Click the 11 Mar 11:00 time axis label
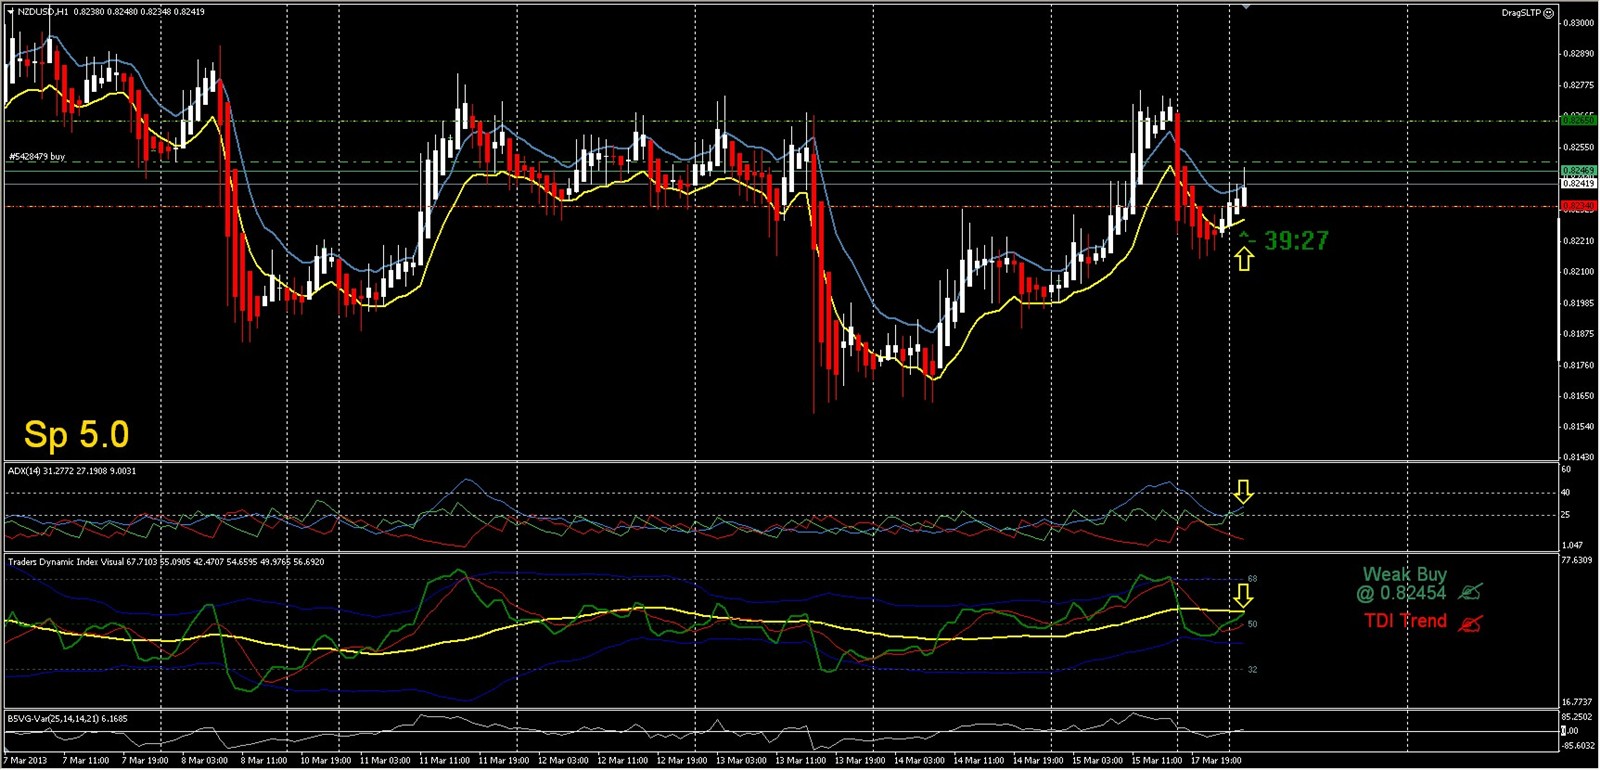This screenshot has height=770, width=1600. (x=444, y=761)
